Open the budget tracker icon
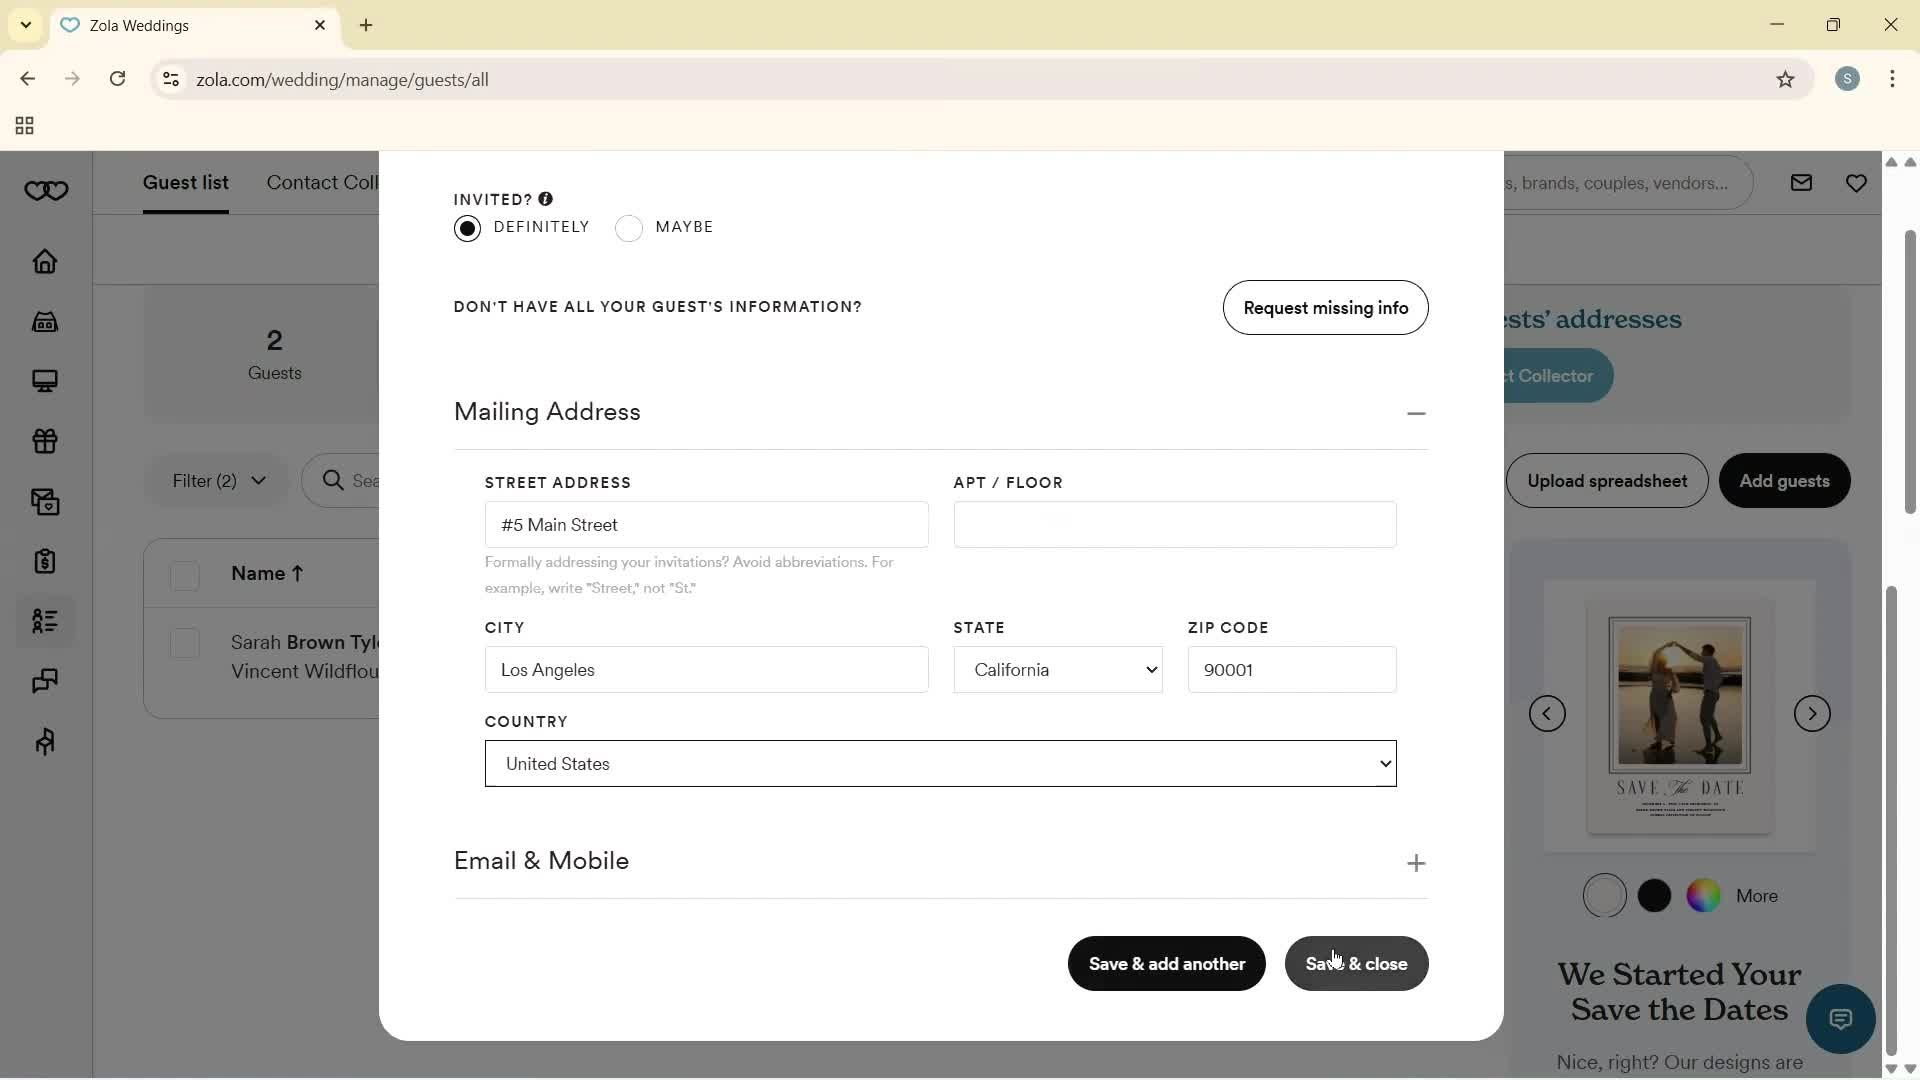The width and height of the screenshot is (1920, 1080). click(45, 561)
